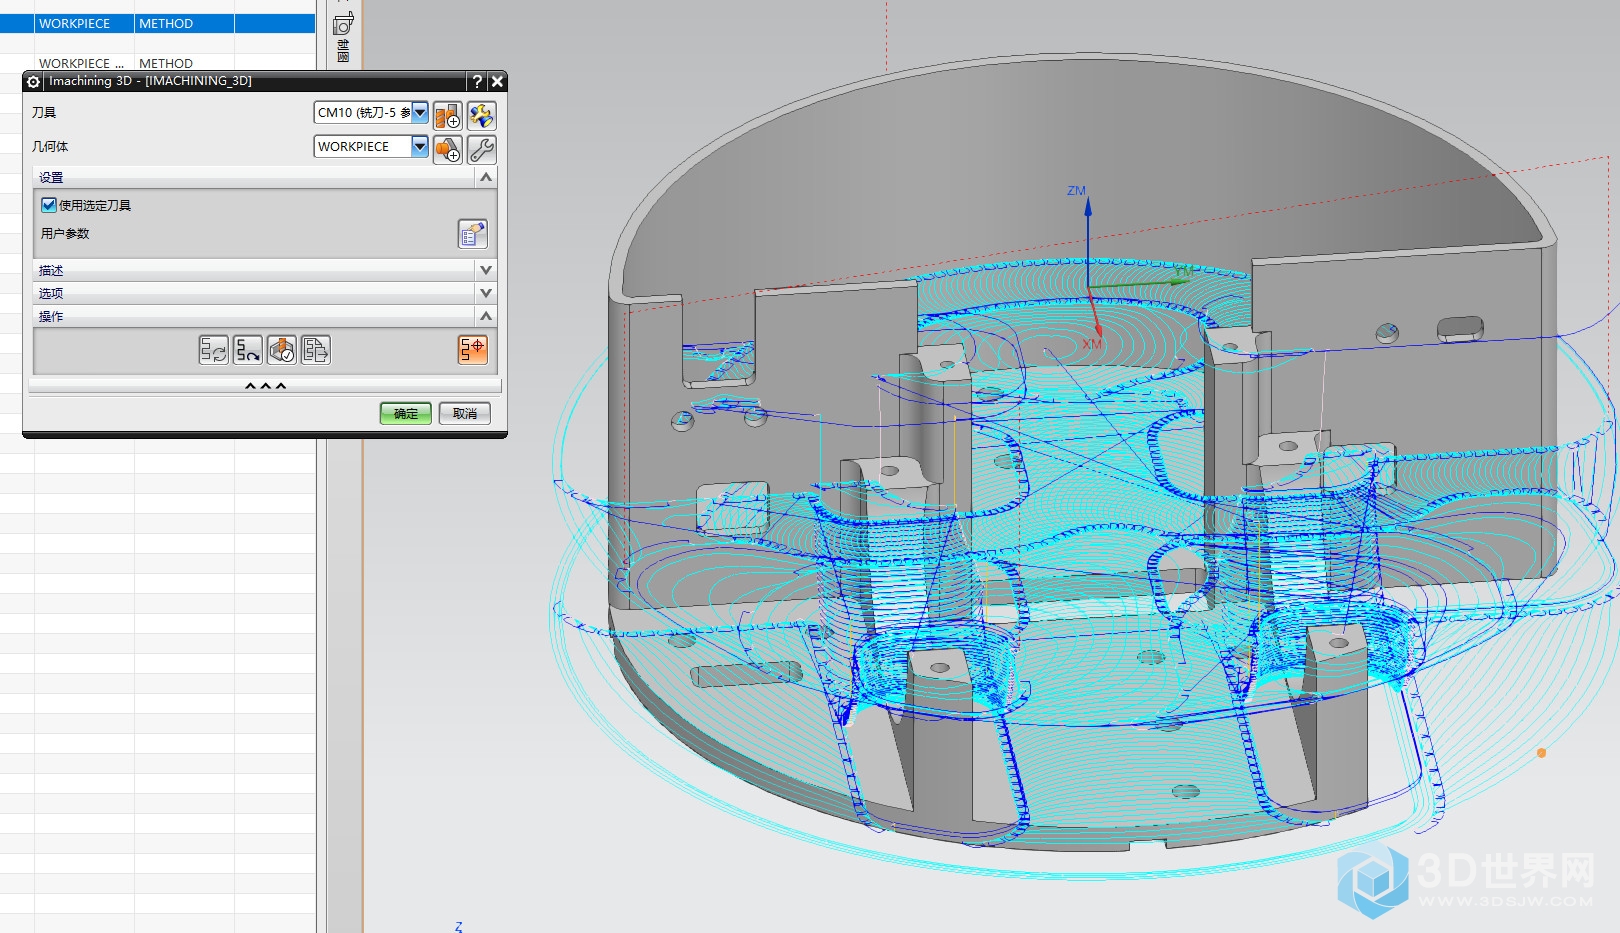Collapse the 操作 section
The height and width of the screenshot is (933, 1620).
coord(486,316)
